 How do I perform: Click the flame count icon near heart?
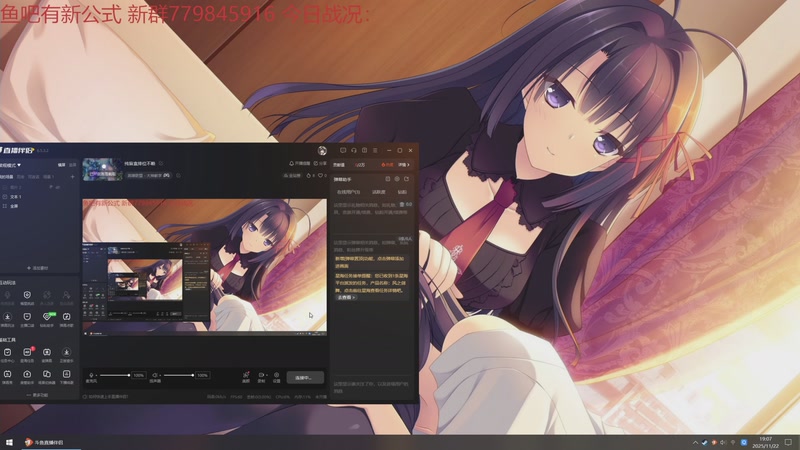pyautogui.click(x=310, y=176)
